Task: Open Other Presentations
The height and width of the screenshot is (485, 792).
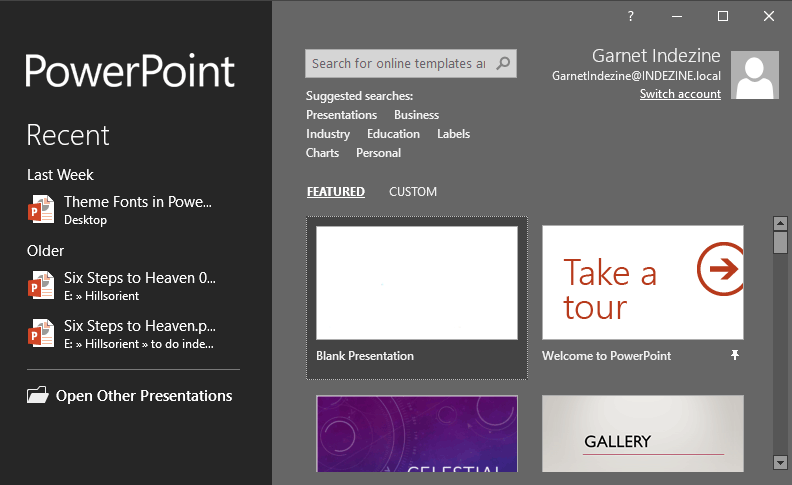Action: coord(129,395)
